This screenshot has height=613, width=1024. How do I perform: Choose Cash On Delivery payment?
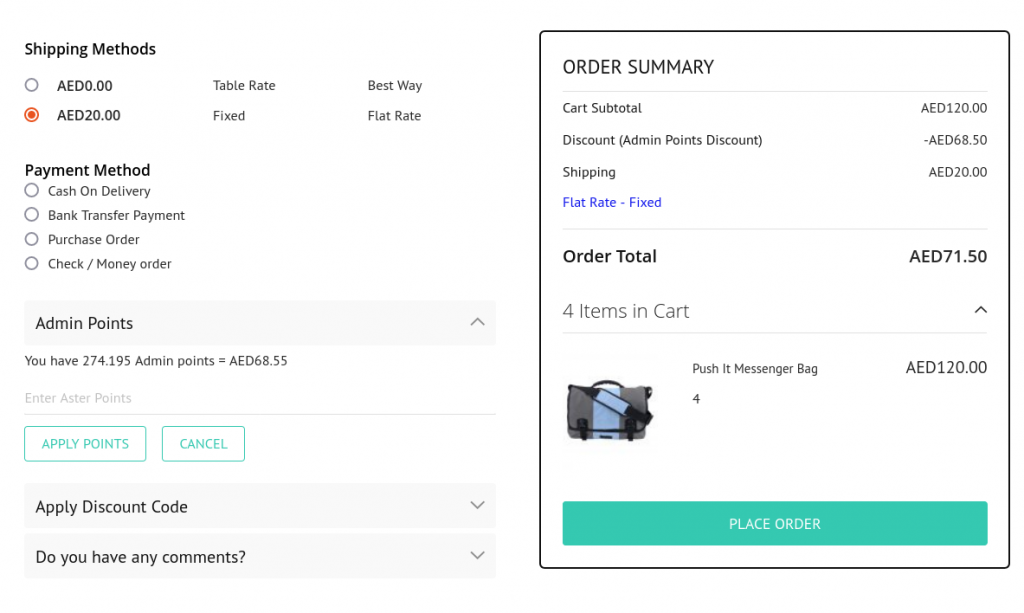click(31, 191)
